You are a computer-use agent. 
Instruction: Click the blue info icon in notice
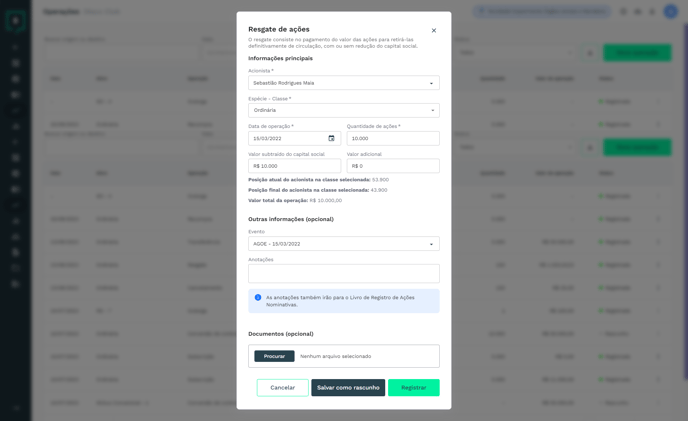point(258,297)
